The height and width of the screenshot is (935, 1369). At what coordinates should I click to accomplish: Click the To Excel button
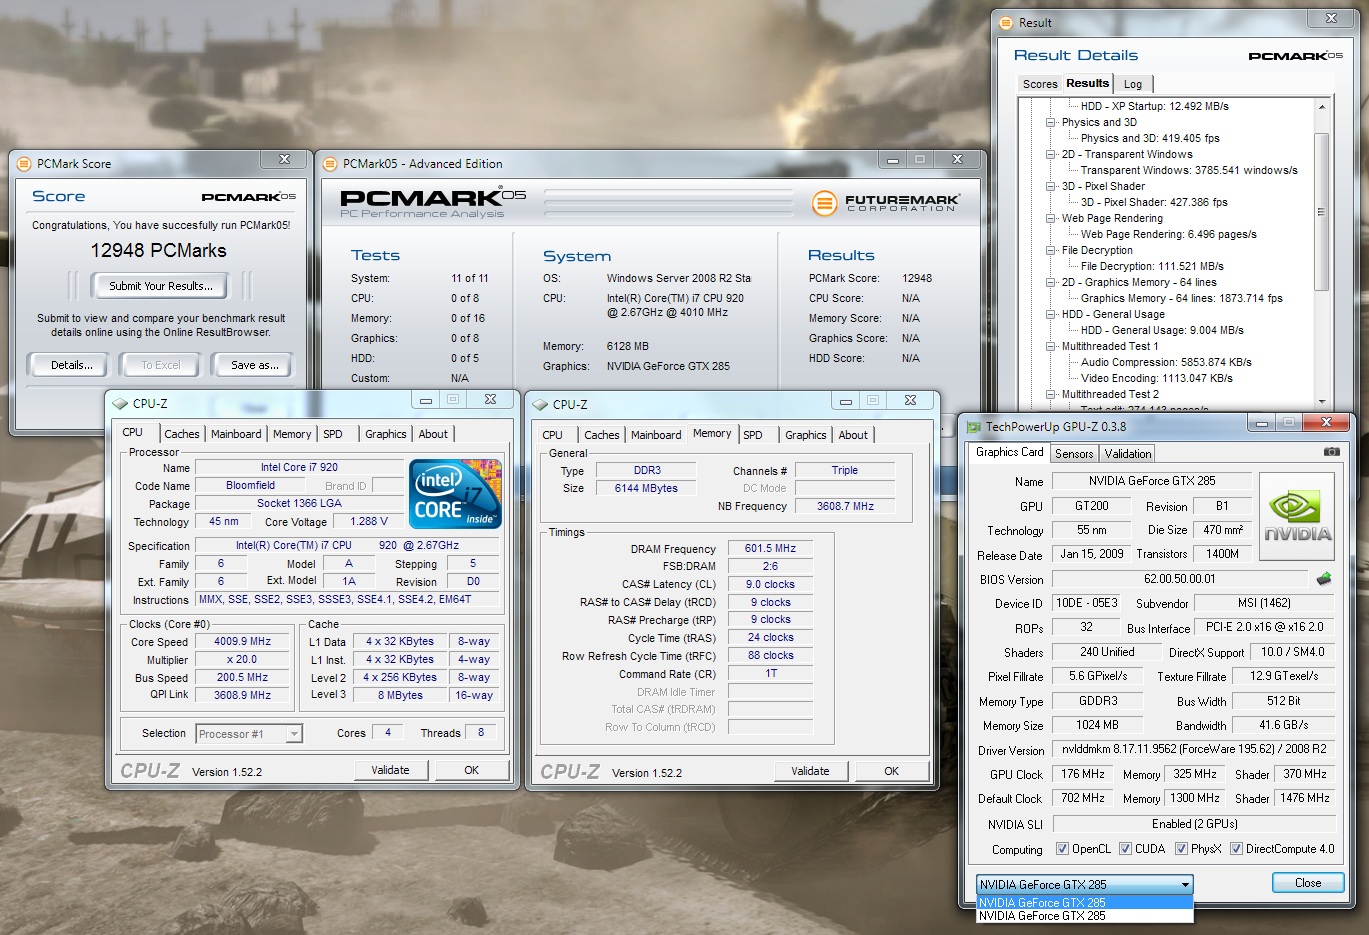coord(161,365)
